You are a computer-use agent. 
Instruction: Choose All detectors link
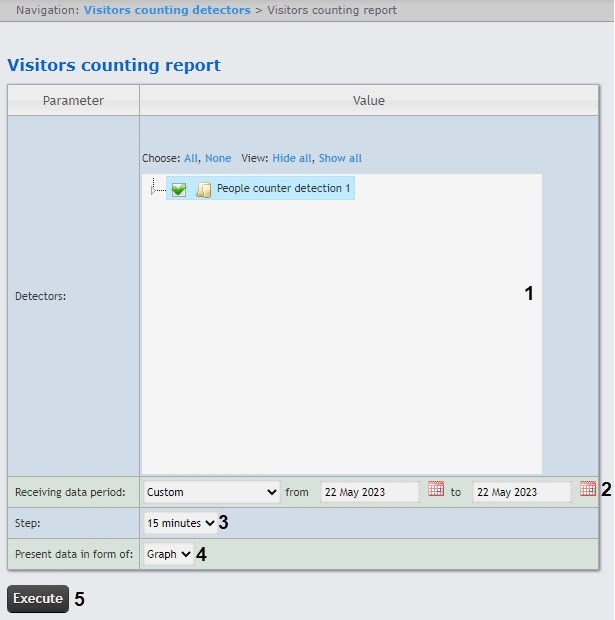tap(191, 158)
